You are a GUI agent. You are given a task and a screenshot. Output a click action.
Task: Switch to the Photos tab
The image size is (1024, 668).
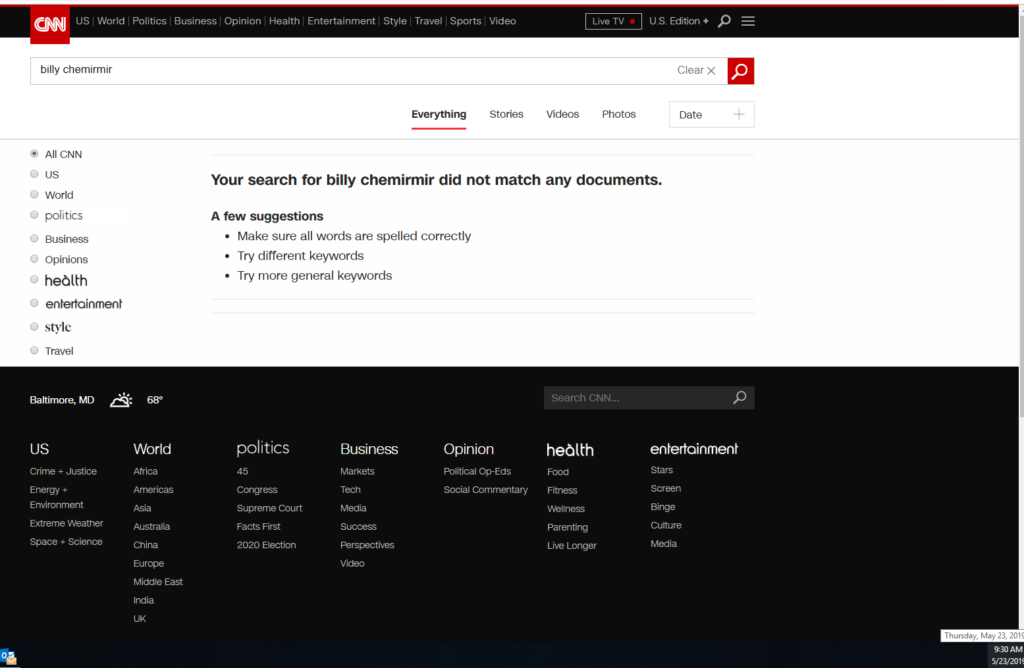(x=618, y=114)
